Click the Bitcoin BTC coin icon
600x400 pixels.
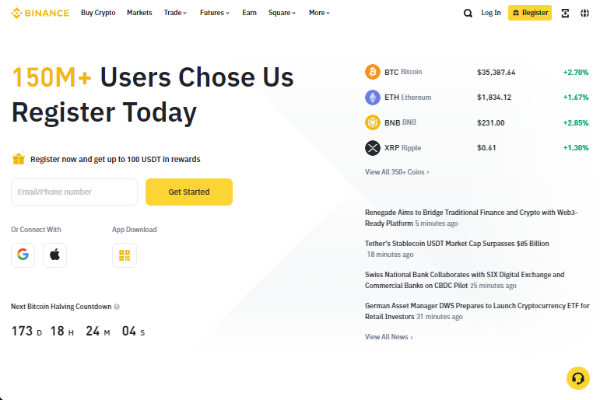[x=372, y=72]
